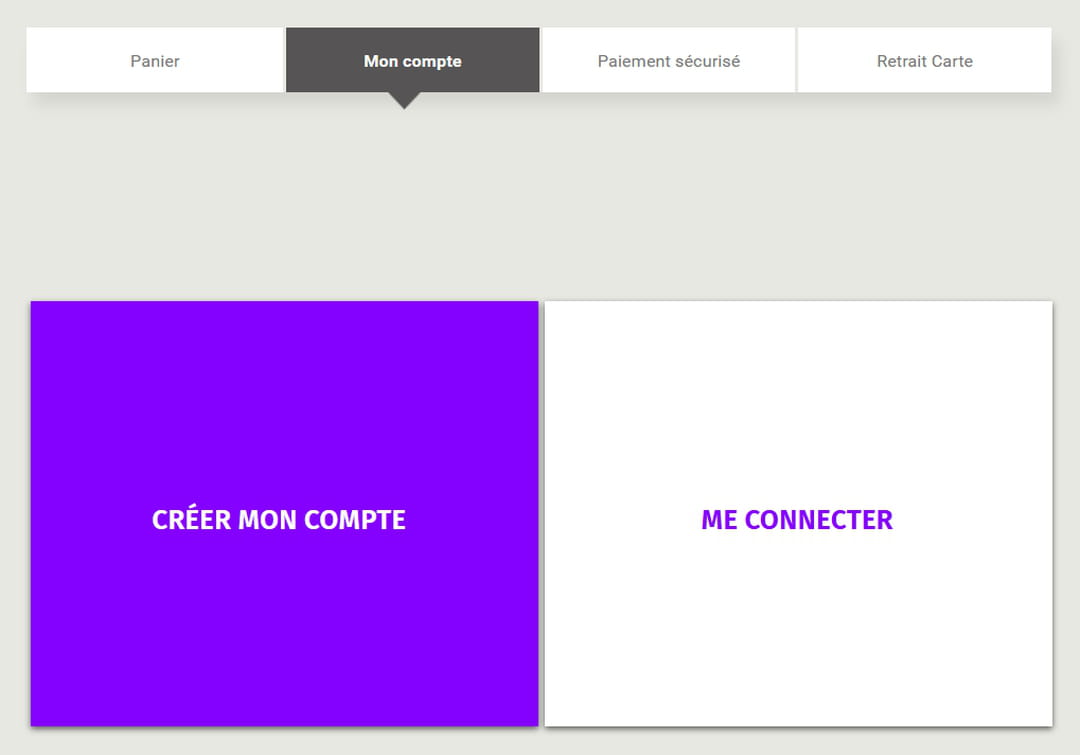Jump to the secure payment step
Viewport: 1080px width, 755px height.
[x=668, y=61]
